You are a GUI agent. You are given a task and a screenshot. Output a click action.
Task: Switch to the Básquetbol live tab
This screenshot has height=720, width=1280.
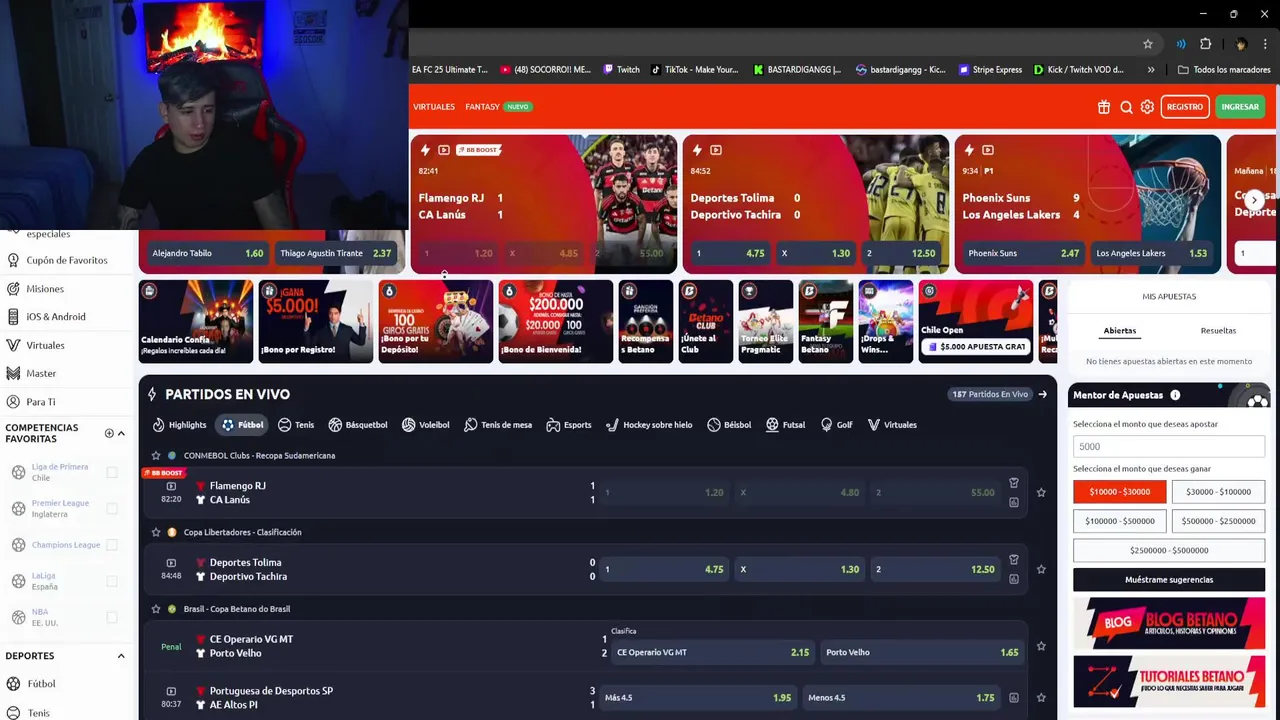click(x=358, y=425)
